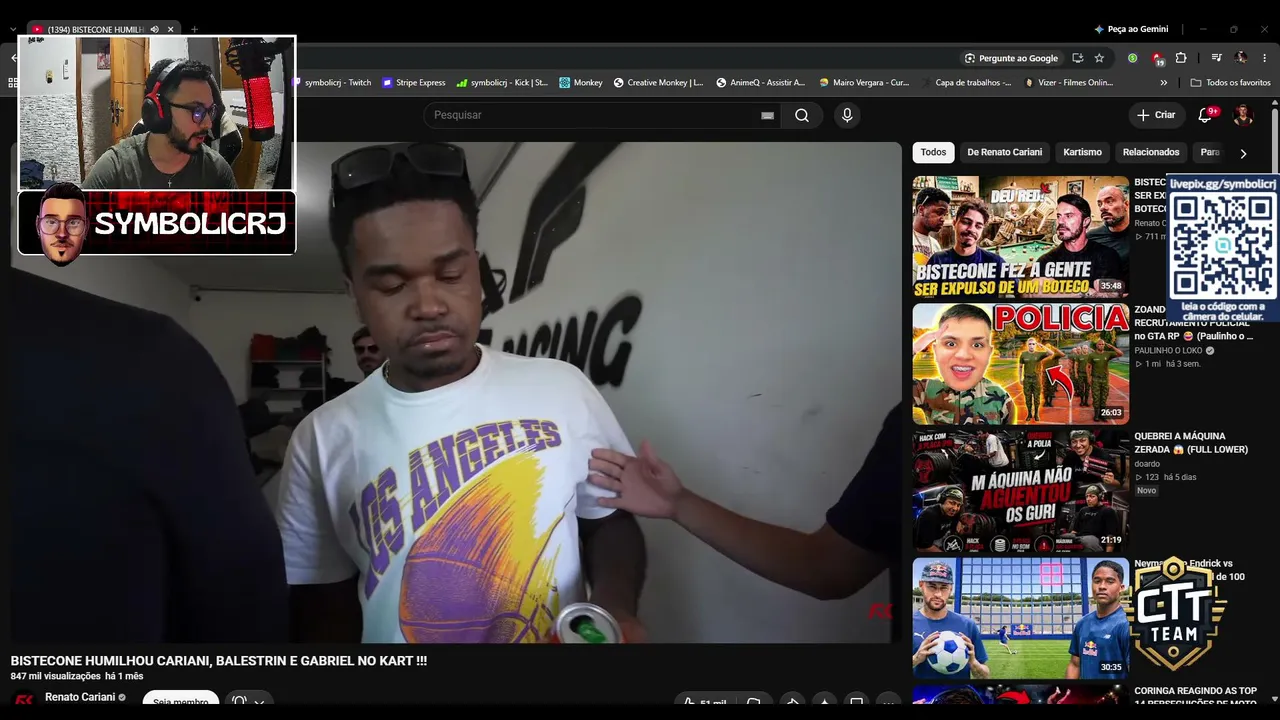Open a new browser tab
Image resolution: width=1280 pixels, height=720 pixels.
(x=194, y=29)
